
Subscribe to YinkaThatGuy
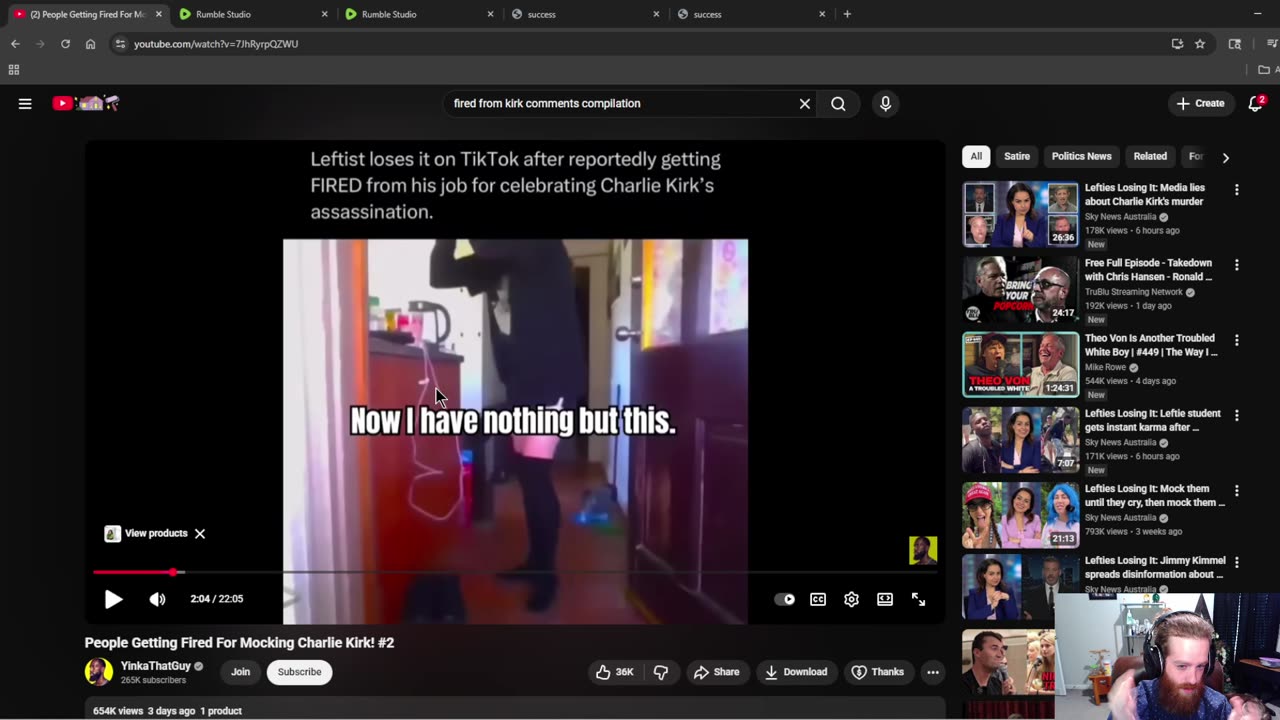pos(299,672)
